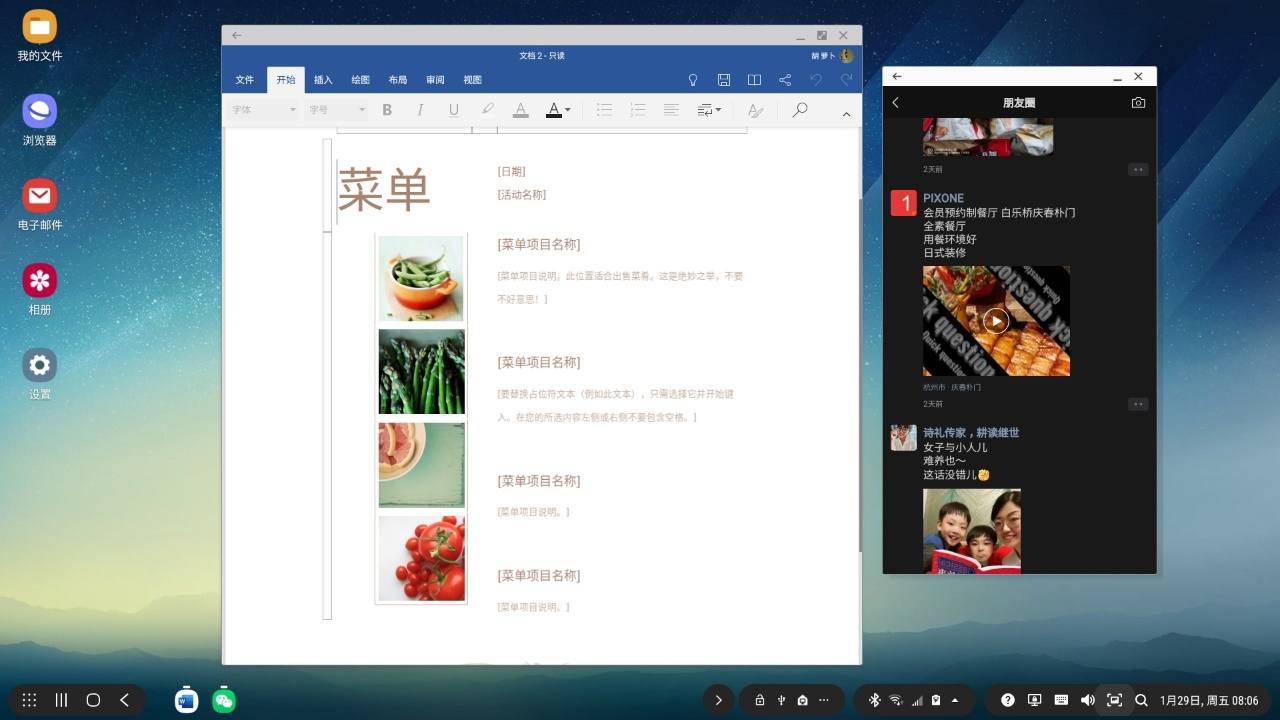Apply bullet list formatting
Viewport: 1280px width, 720px height.
pos(604,110)
